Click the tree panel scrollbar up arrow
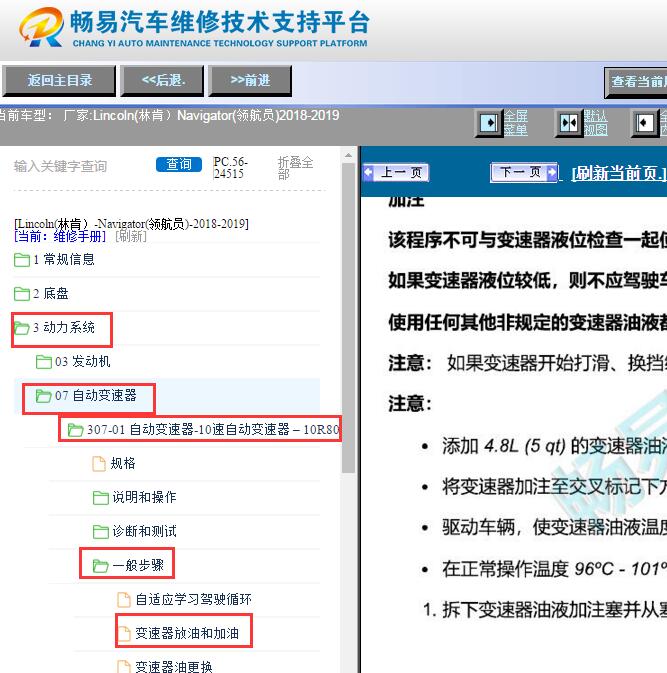Viewport: 667px width, 673px height. [x=349, y=155]
